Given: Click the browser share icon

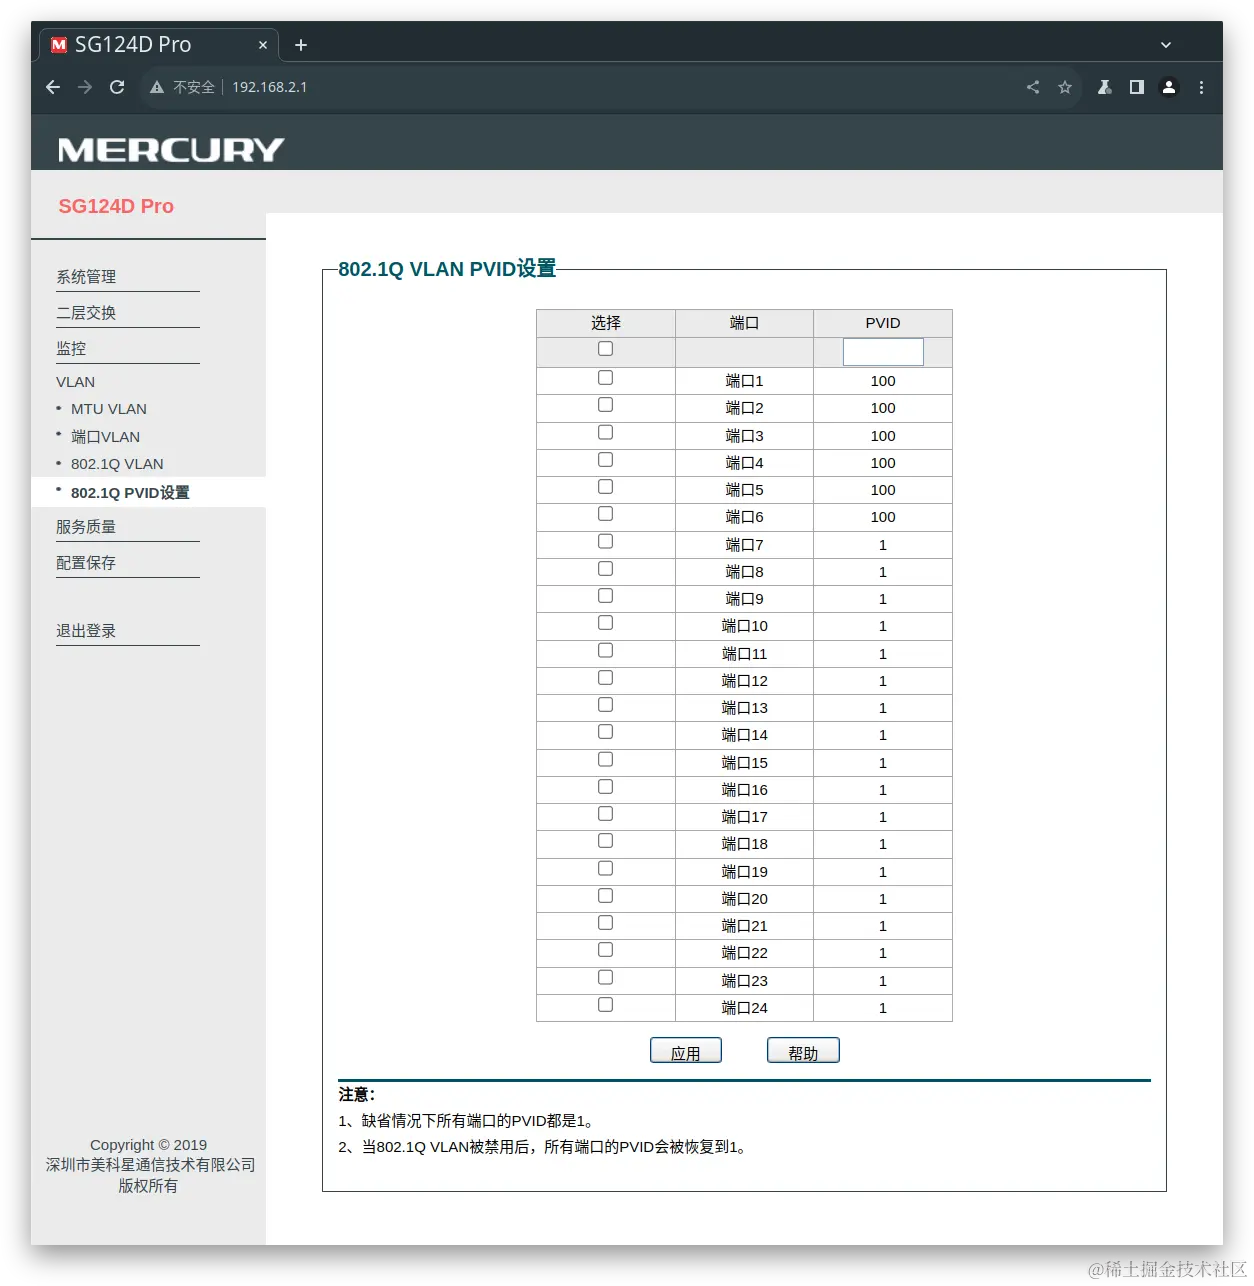Looking at the screenshot, I should [x=1033, y=87].
